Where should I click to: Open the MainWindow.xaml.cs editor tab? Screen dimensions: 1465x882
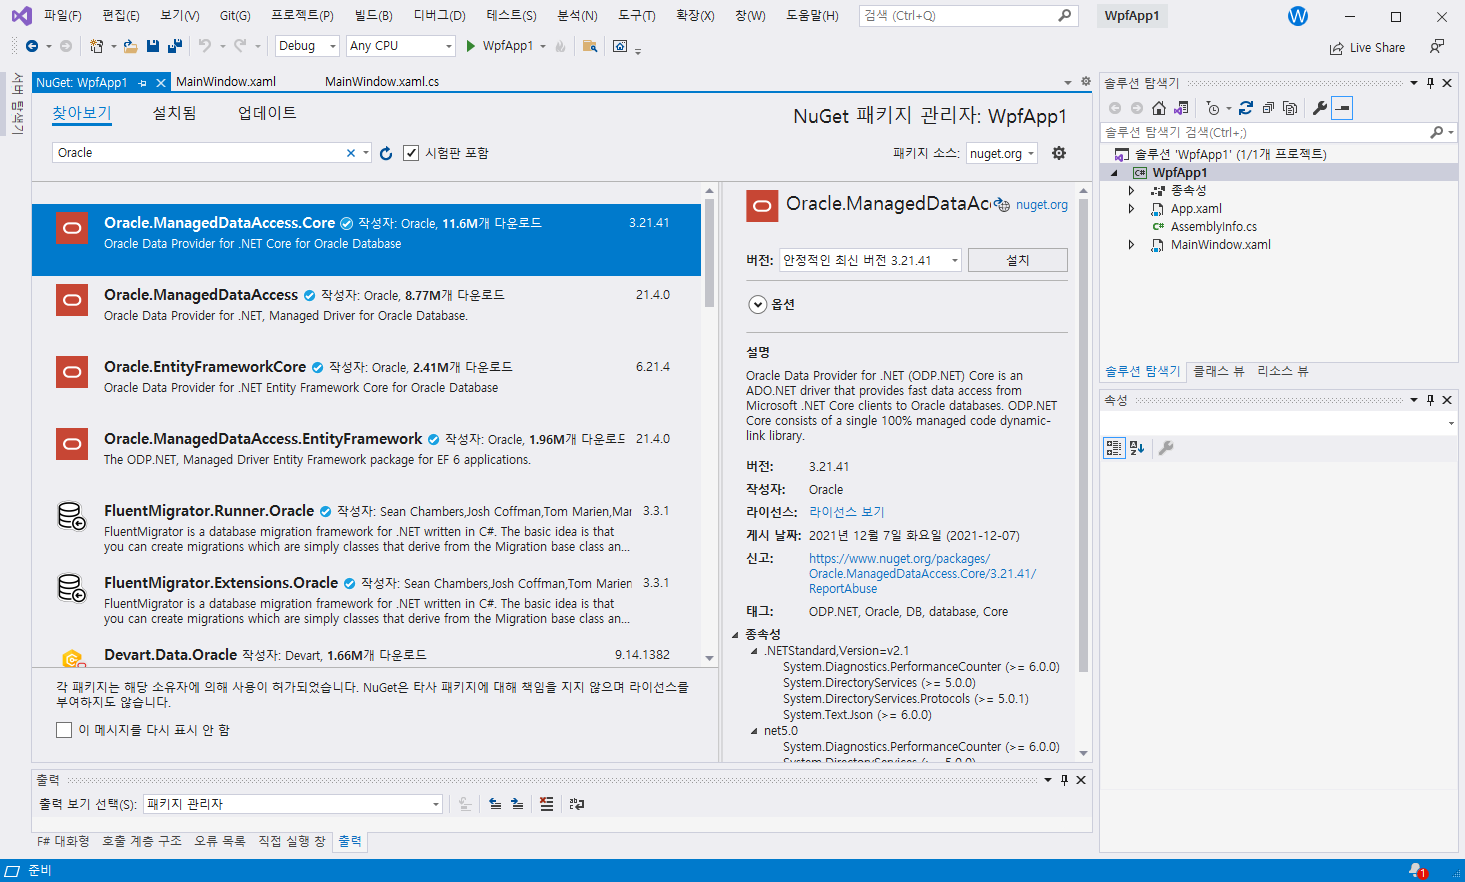(x=382, y=82)
